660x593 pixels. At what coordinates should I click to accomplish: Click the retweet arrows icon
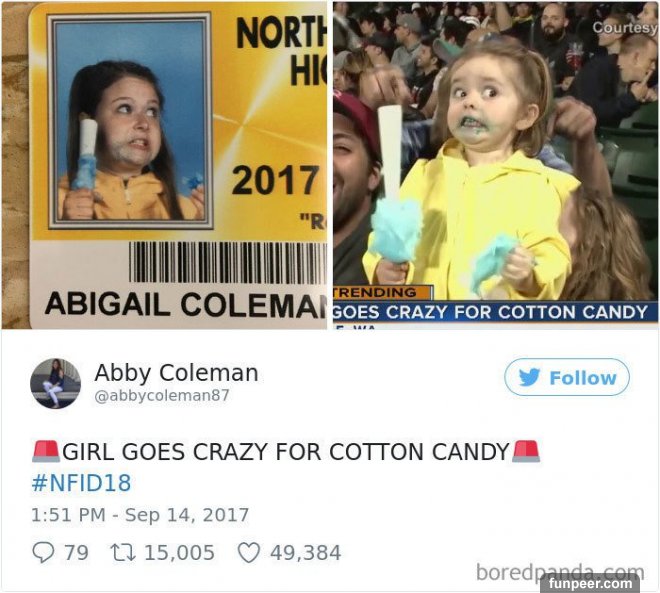tap(123, 552)
